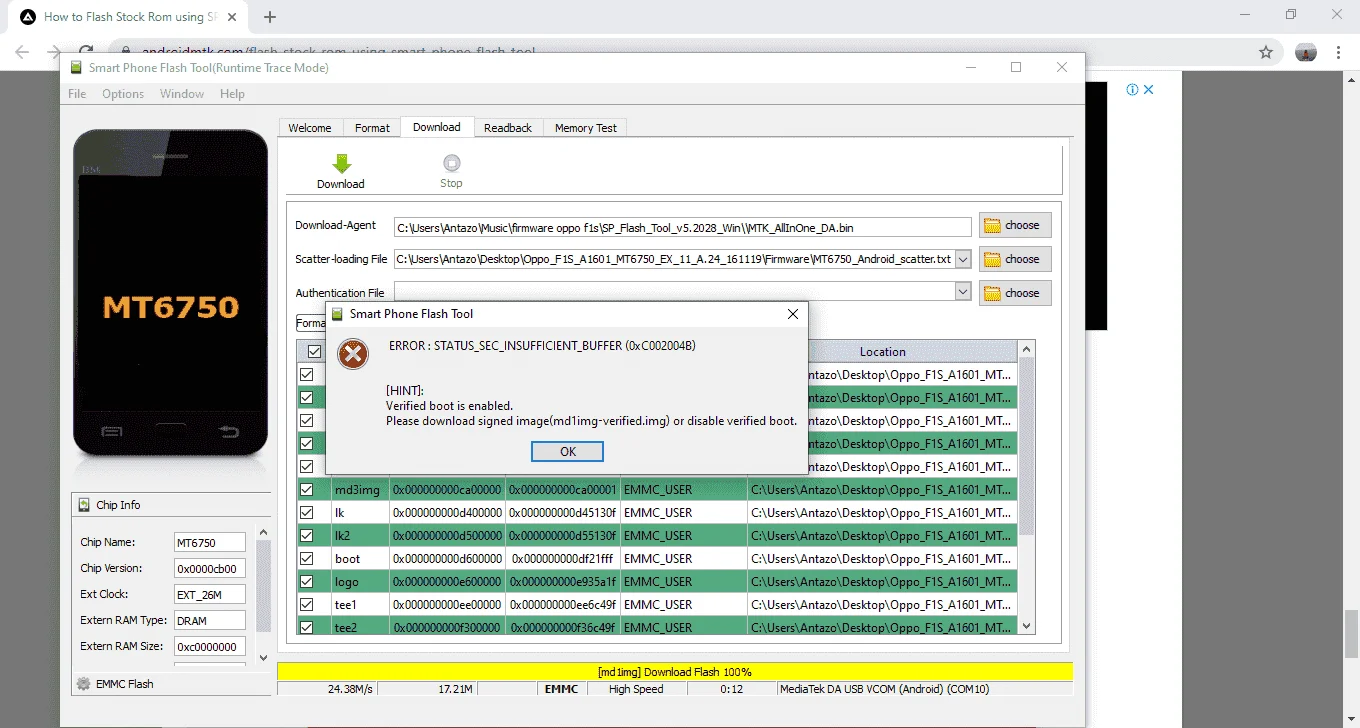The image size is (1360, 728).
Task: Click the ad info icon
Action: click(x=1132, y=89)
